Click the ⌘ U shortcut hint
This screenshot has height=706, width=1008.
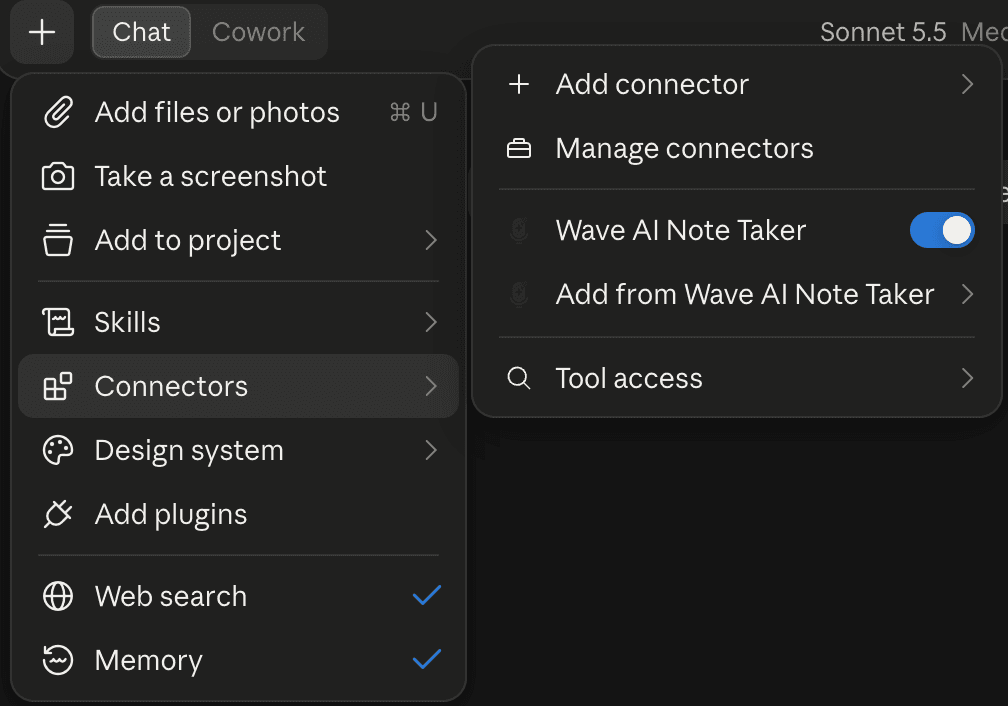click(413, 113)
